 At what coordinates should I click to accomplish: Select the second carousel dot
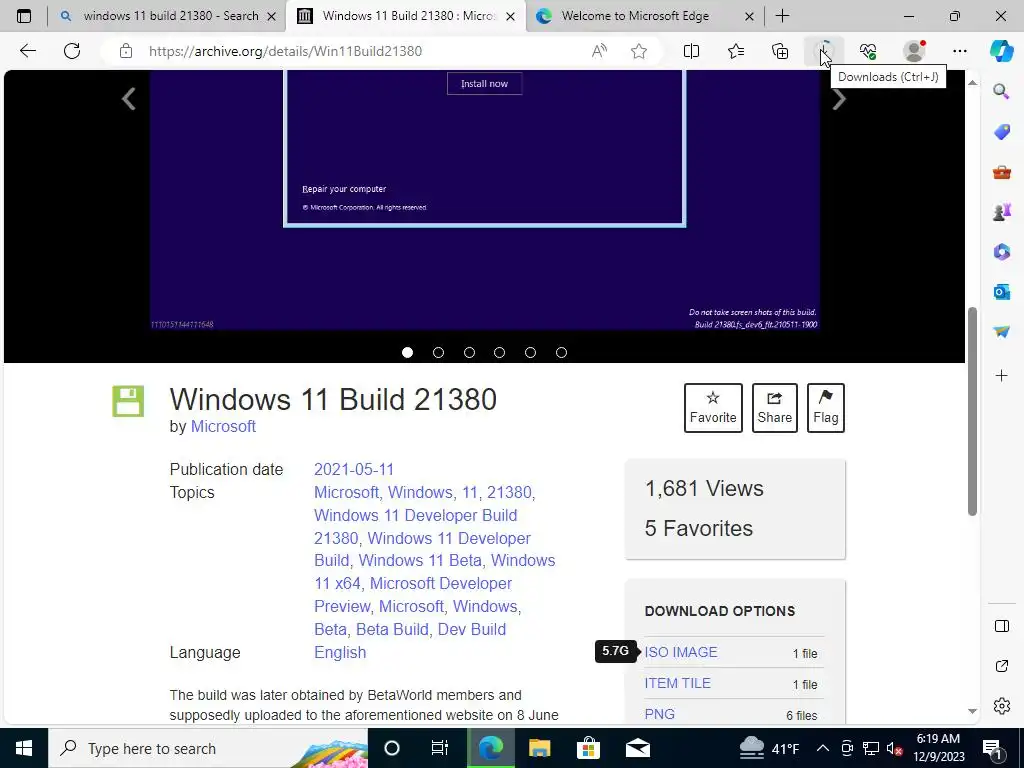click(x=438, y=353)
